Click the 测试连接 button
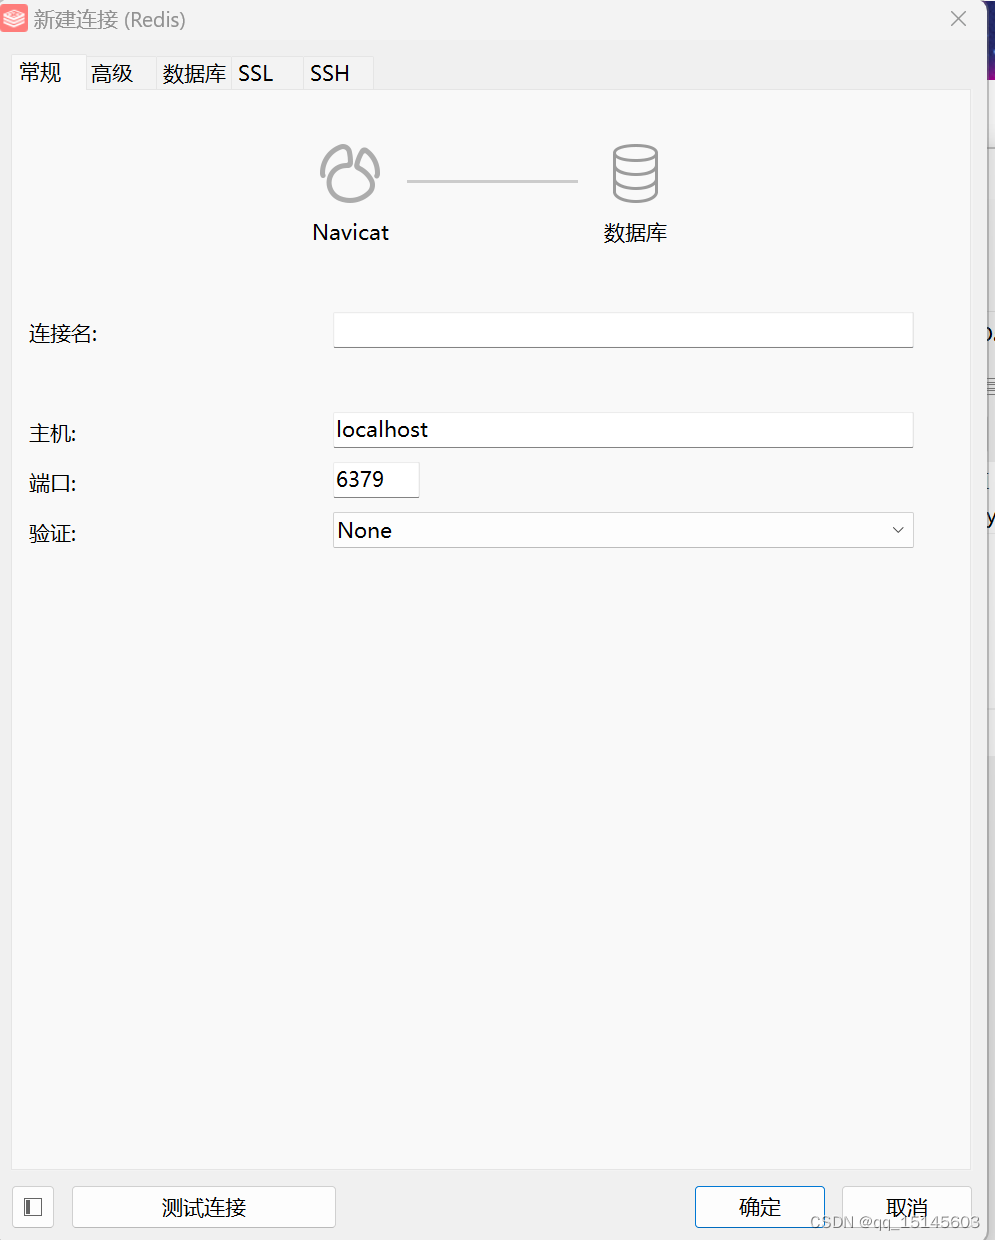Image resolution: width=995 pixels, height=1240 pixels. (x=204, y=1207)
